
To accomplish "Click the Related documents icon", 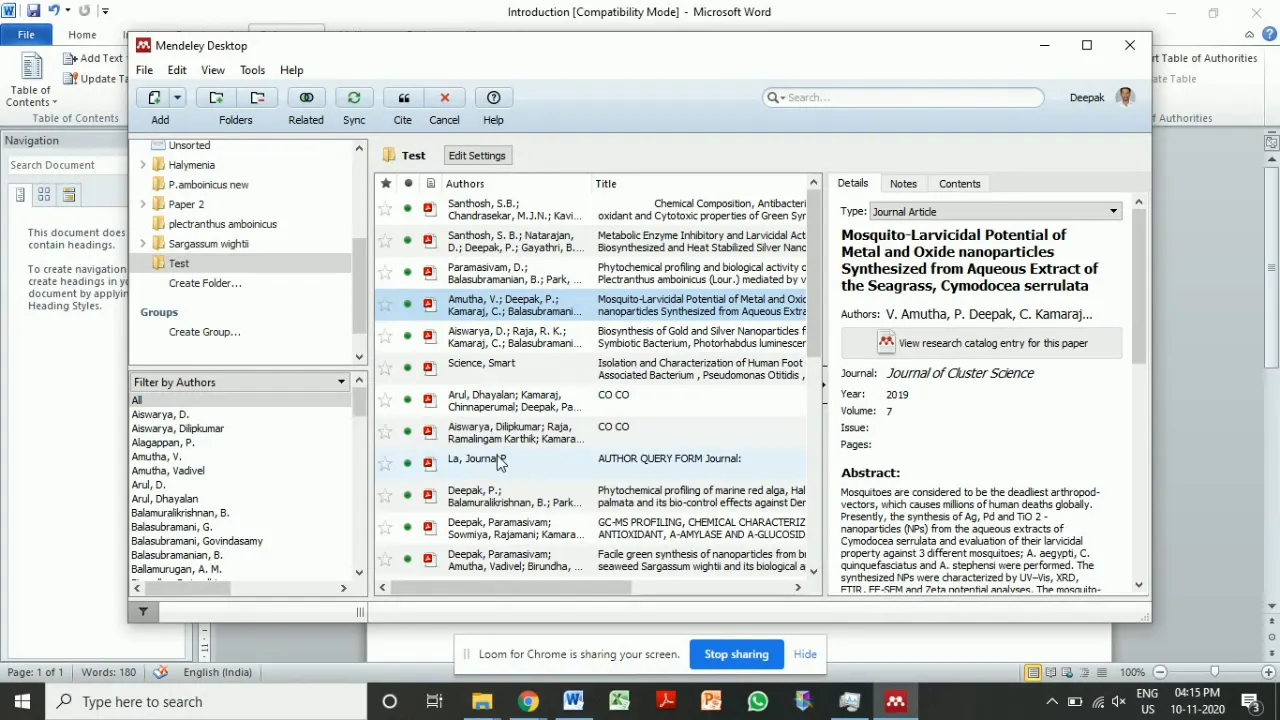I will point(306,97).
